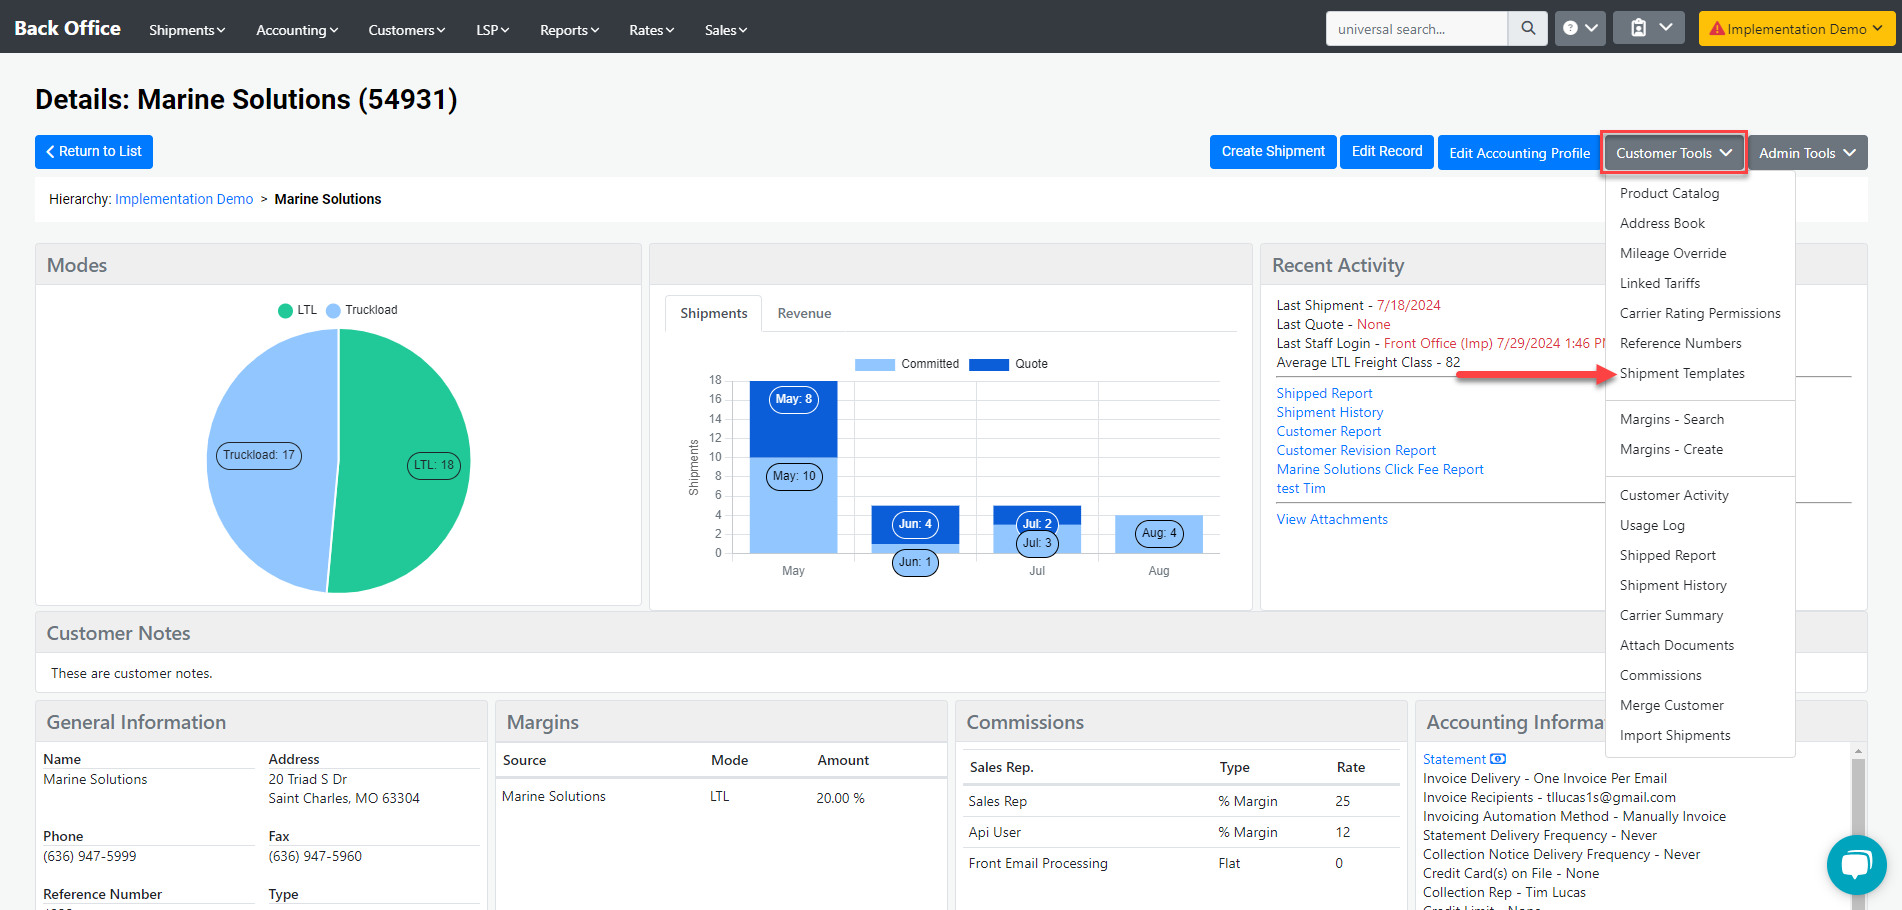
Task: Select Margins - Search menu entry
Action: coord(1672,419)
